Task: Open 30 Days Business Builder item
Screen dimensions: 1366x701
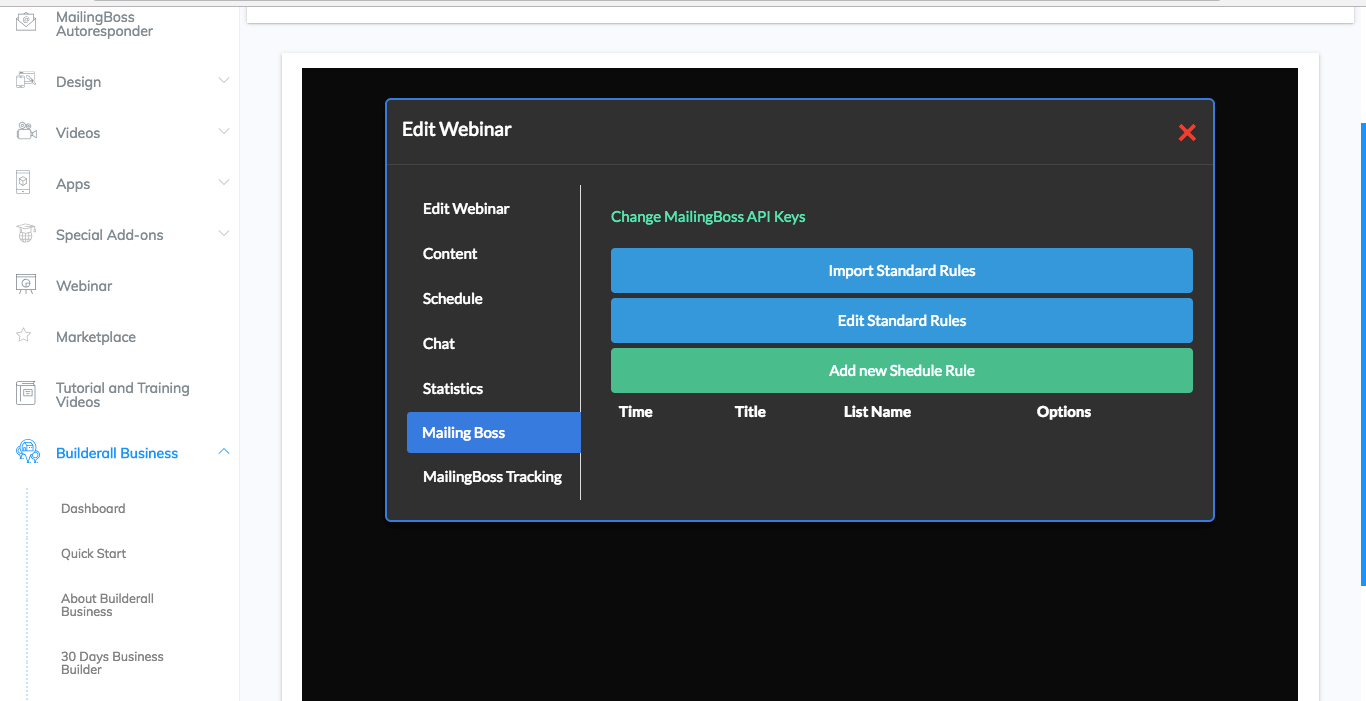Action: (112, 663)
